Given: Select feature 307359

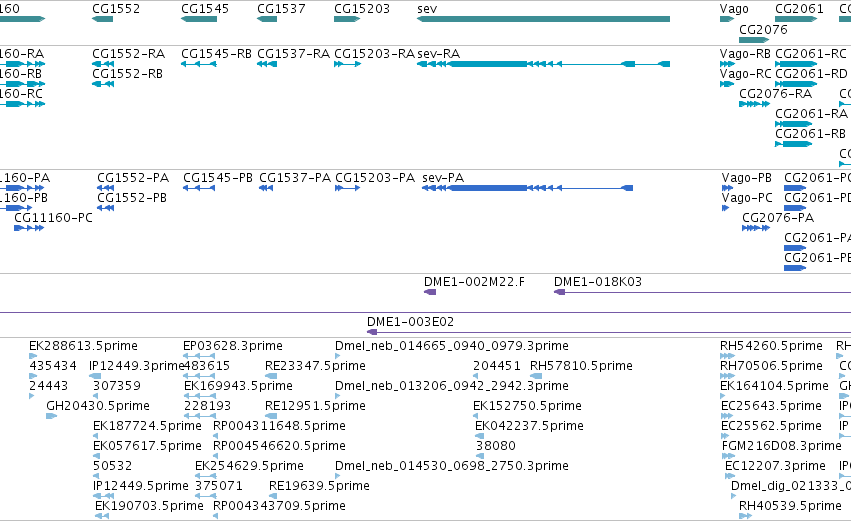Looking at the screenshot, I should click(x=96, y=396).
